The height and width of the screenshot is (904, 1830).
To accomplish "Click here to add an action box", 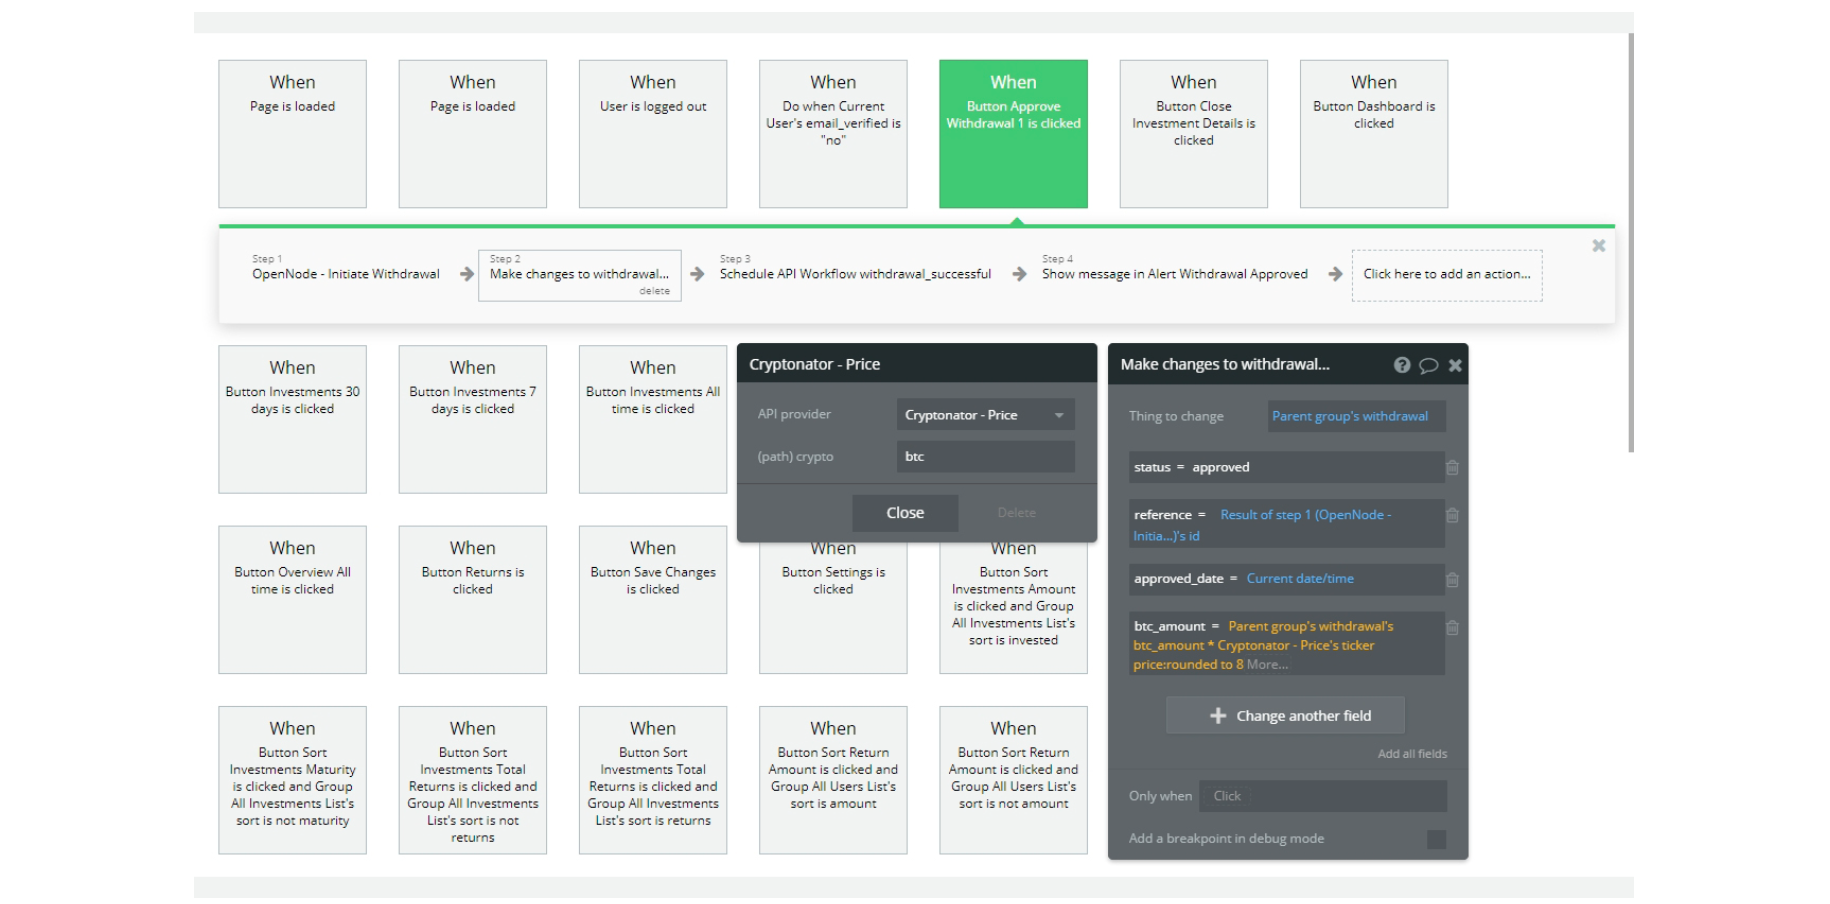I will [x=1446, y=275].
